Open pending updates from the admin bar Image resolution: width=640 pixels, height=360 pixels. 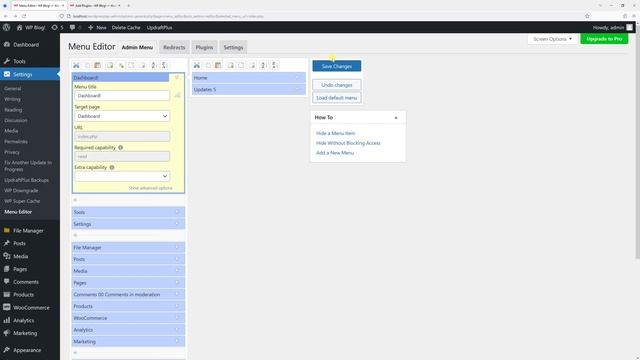(58, 27)
